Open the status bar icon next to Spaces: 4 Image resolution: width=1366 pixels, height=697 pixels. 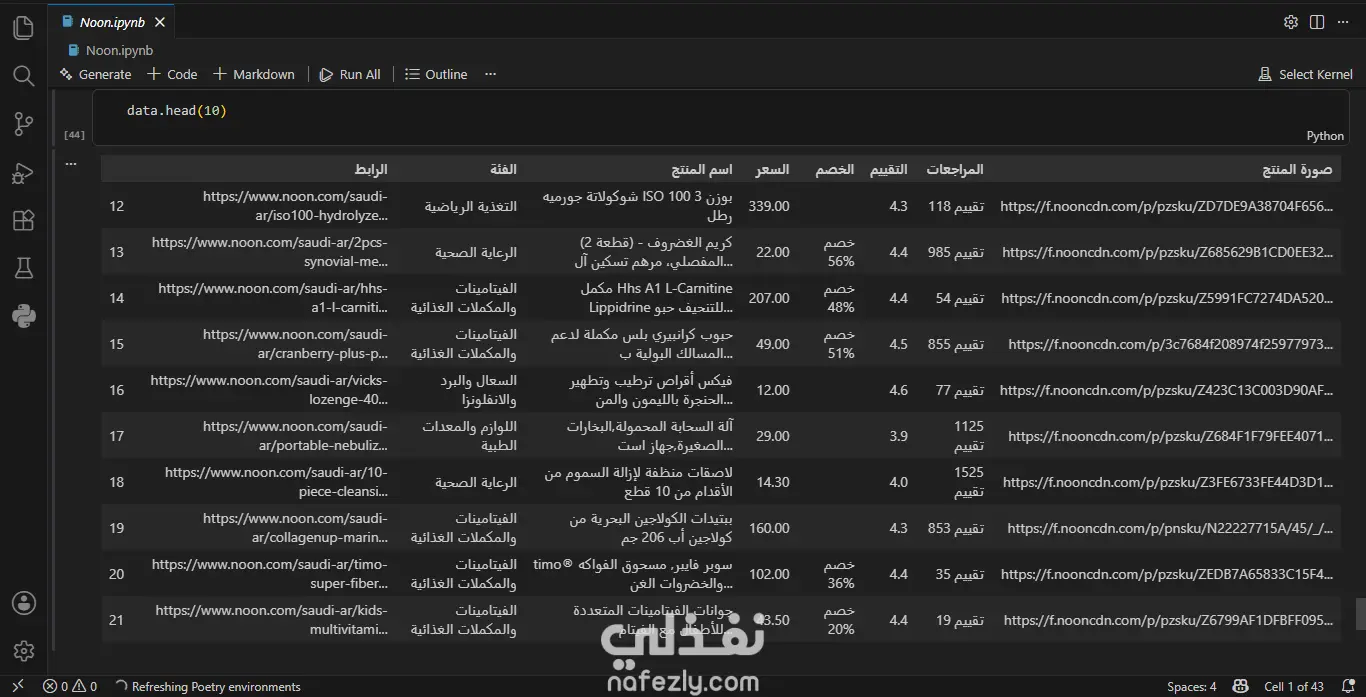point(1241,686)
